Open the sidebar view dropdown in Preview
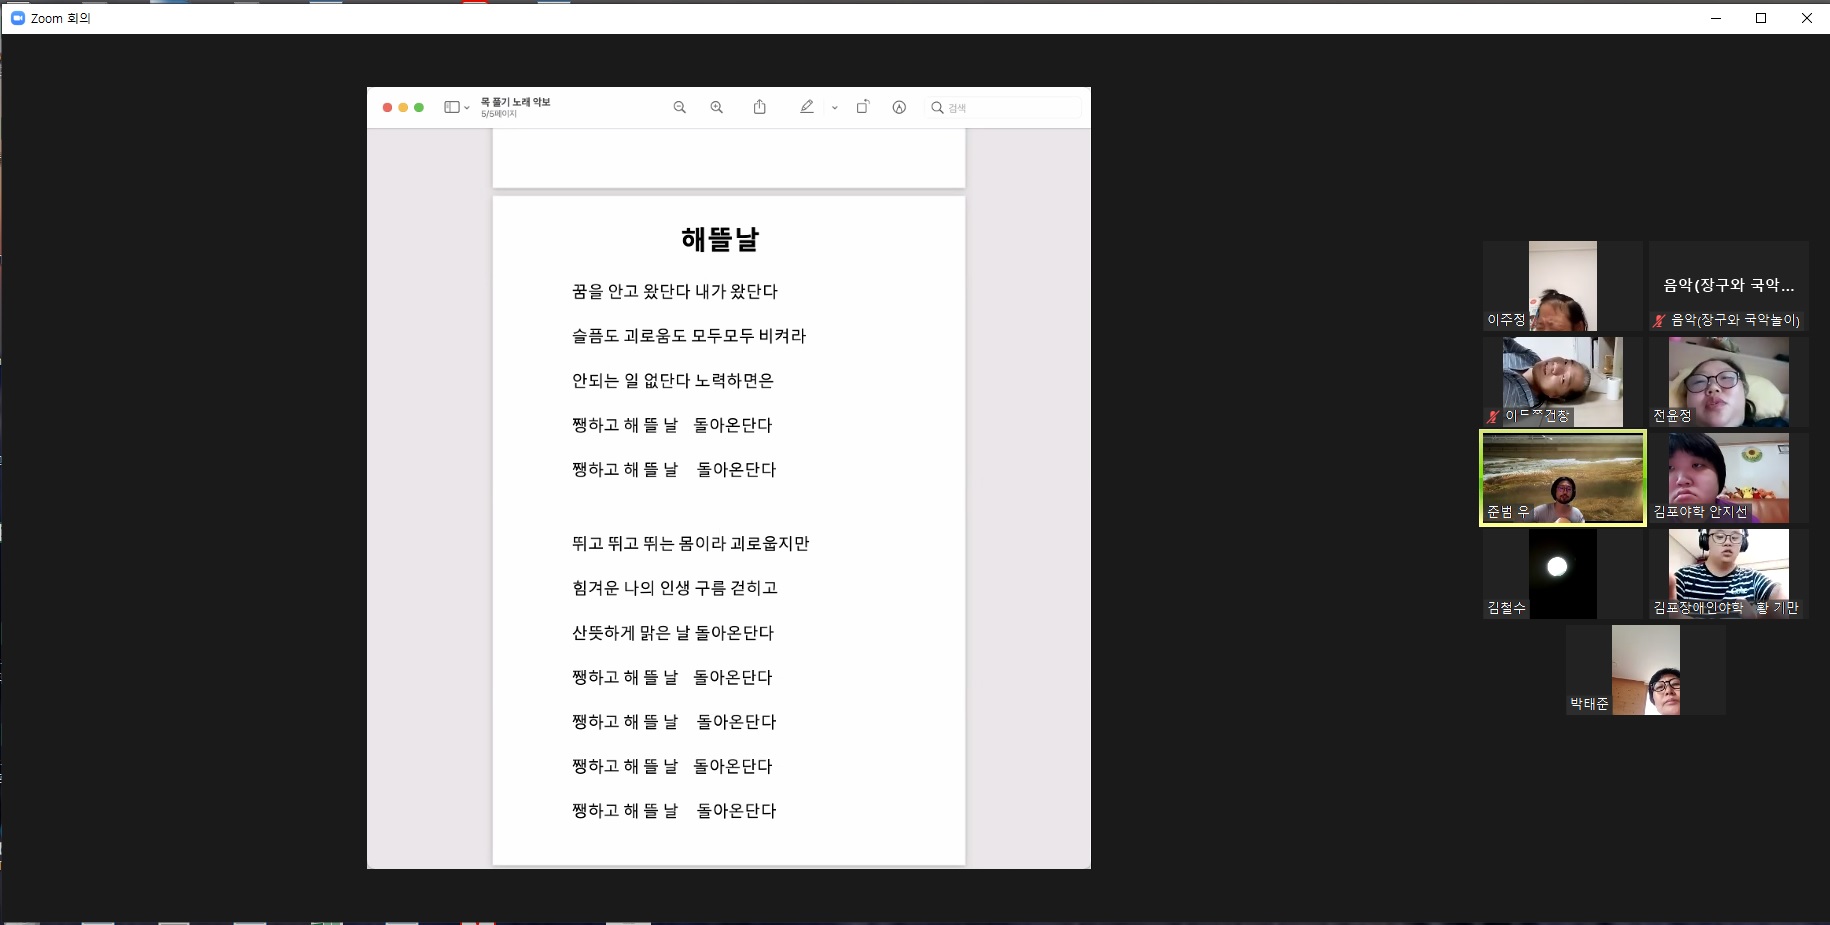Viewport: 1830px width, 925px height. [x=457, y=107]
